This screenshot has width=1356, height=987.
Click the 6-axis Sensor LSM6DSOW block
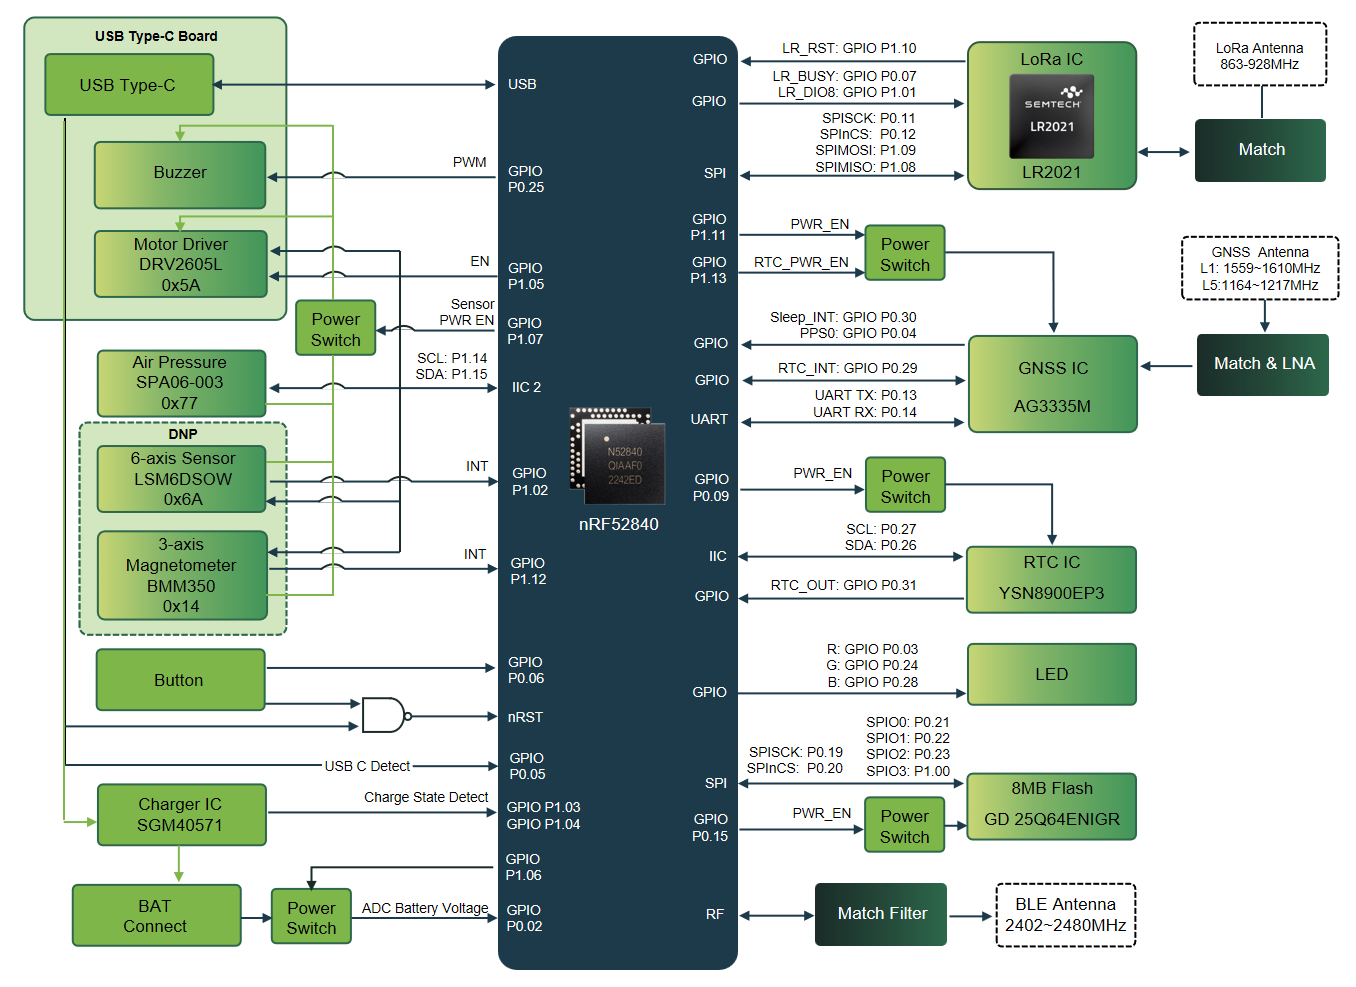coord(182,479)
